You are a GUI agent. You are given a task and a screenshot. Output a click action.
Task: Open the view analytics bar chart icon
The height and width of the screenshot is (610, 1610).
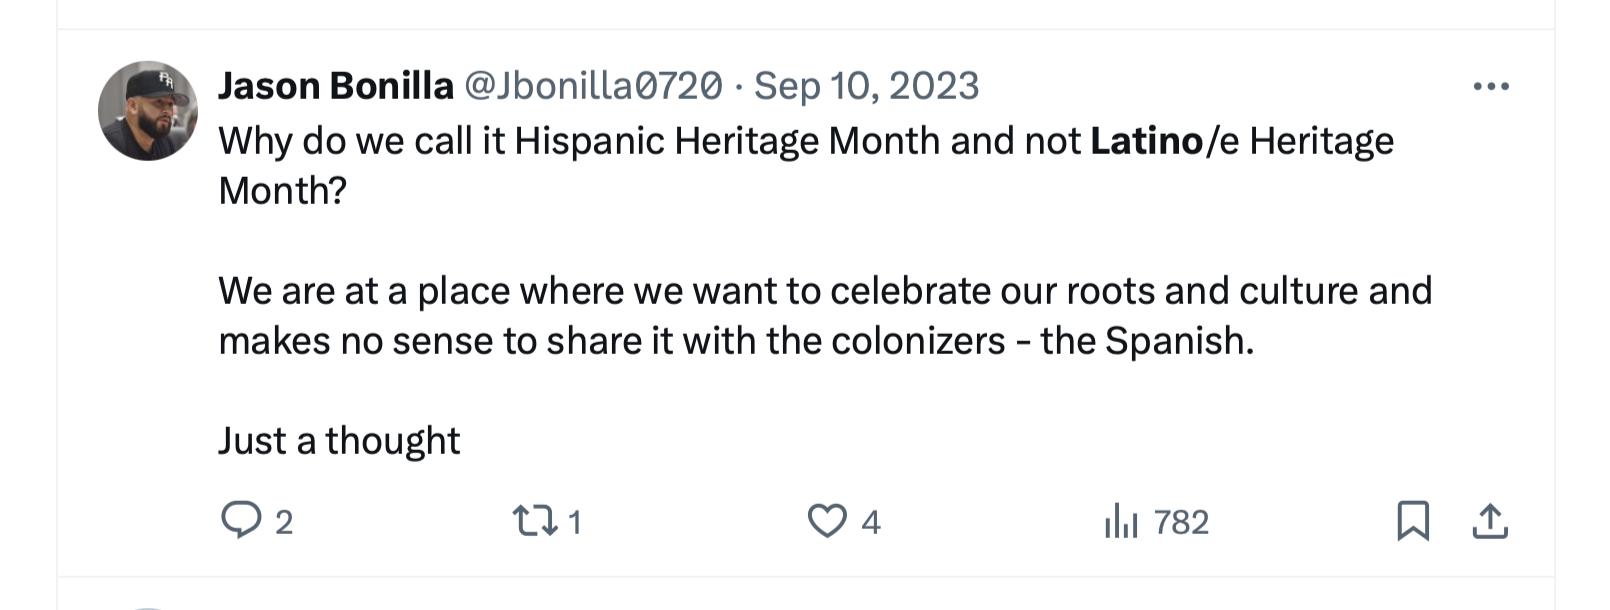pos(1121,521)
